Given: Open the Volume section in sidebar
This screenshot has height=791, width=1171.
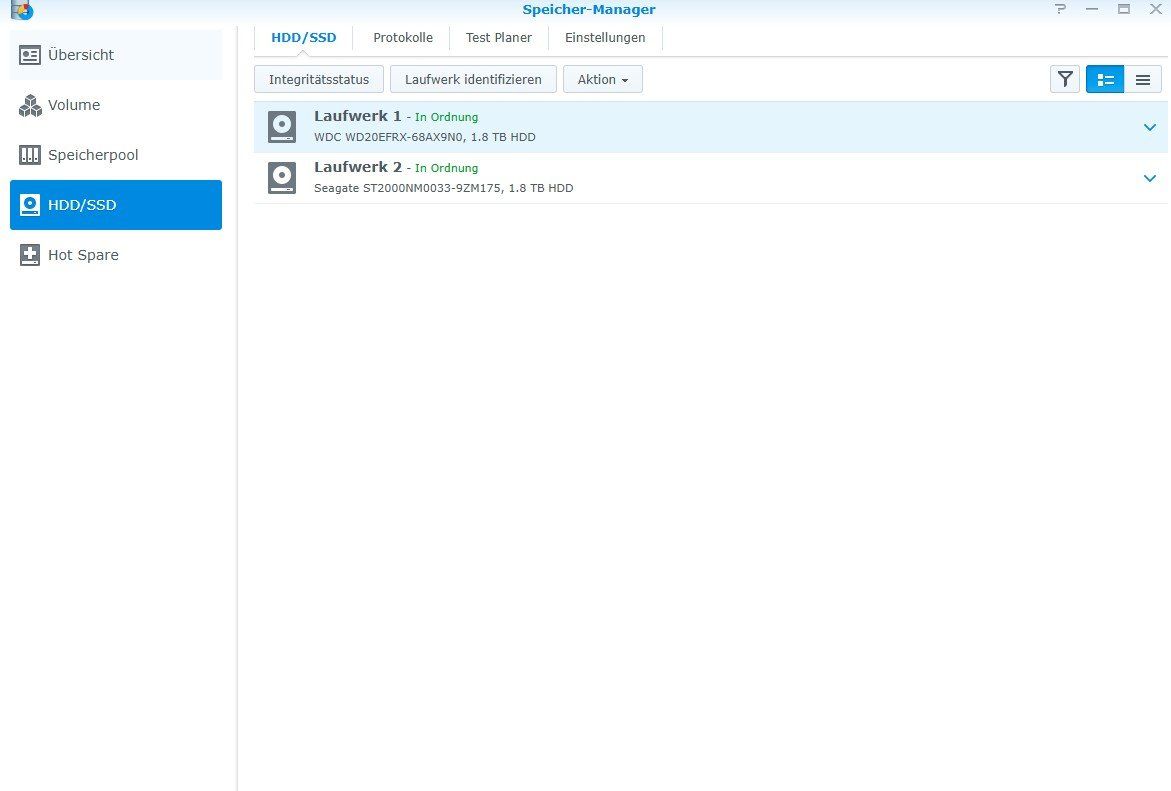Looking at the screenshot, I should coord(116,105).
